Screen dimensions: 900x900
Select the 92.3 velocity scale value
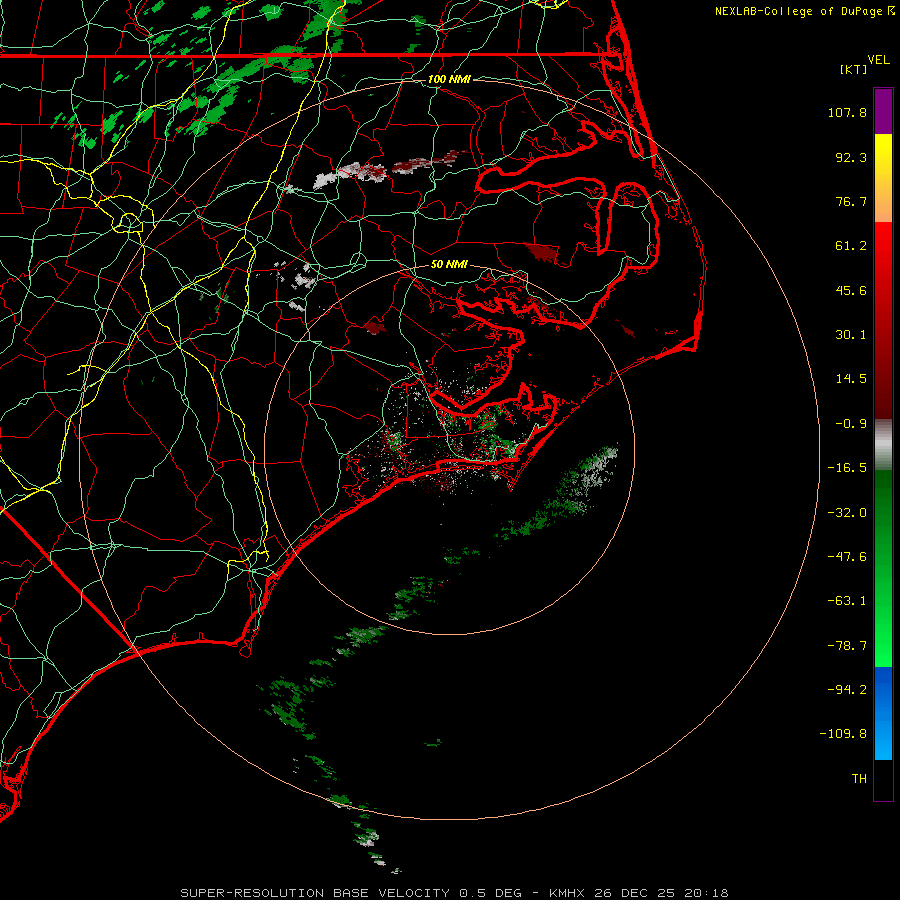pos(851,157)
